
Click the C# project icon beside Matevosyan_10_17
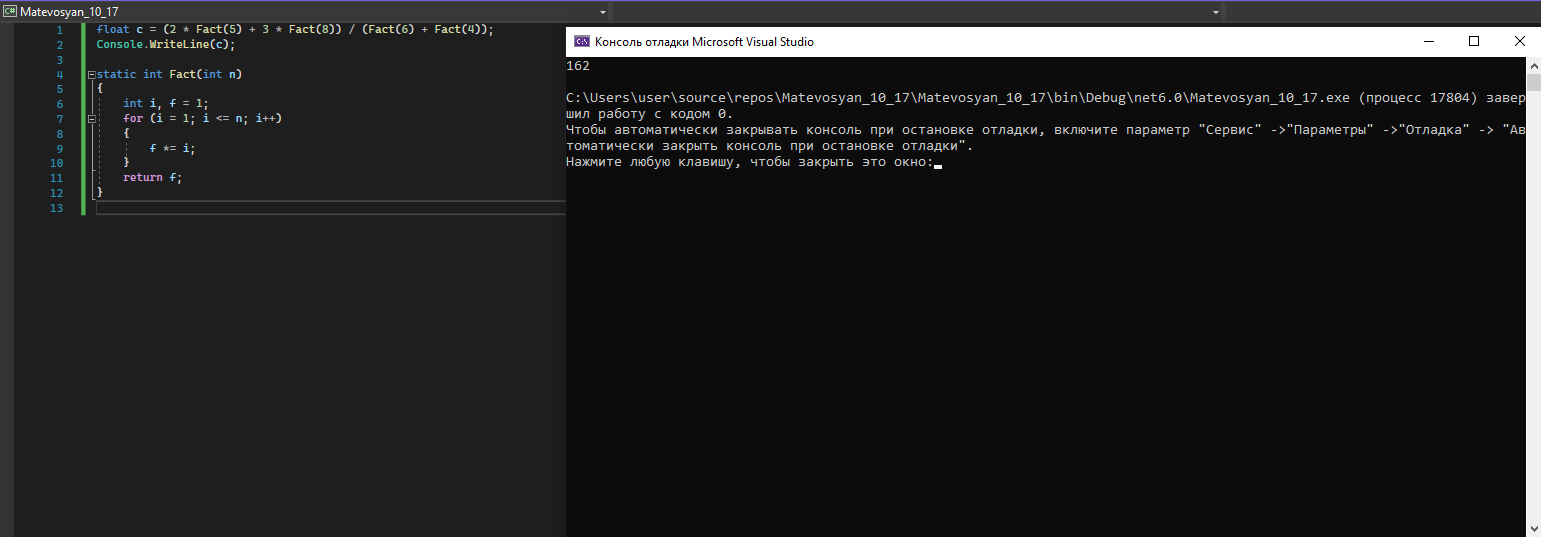tap(10, 11)
